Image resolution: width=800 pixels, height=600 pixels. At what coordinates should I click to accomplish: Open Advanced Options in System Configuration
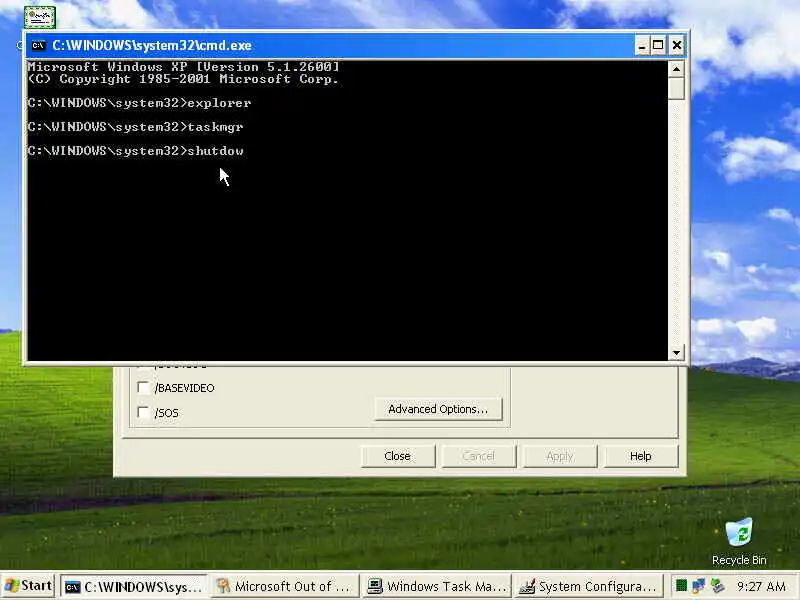pyautogui.click(x=438, y=409)
